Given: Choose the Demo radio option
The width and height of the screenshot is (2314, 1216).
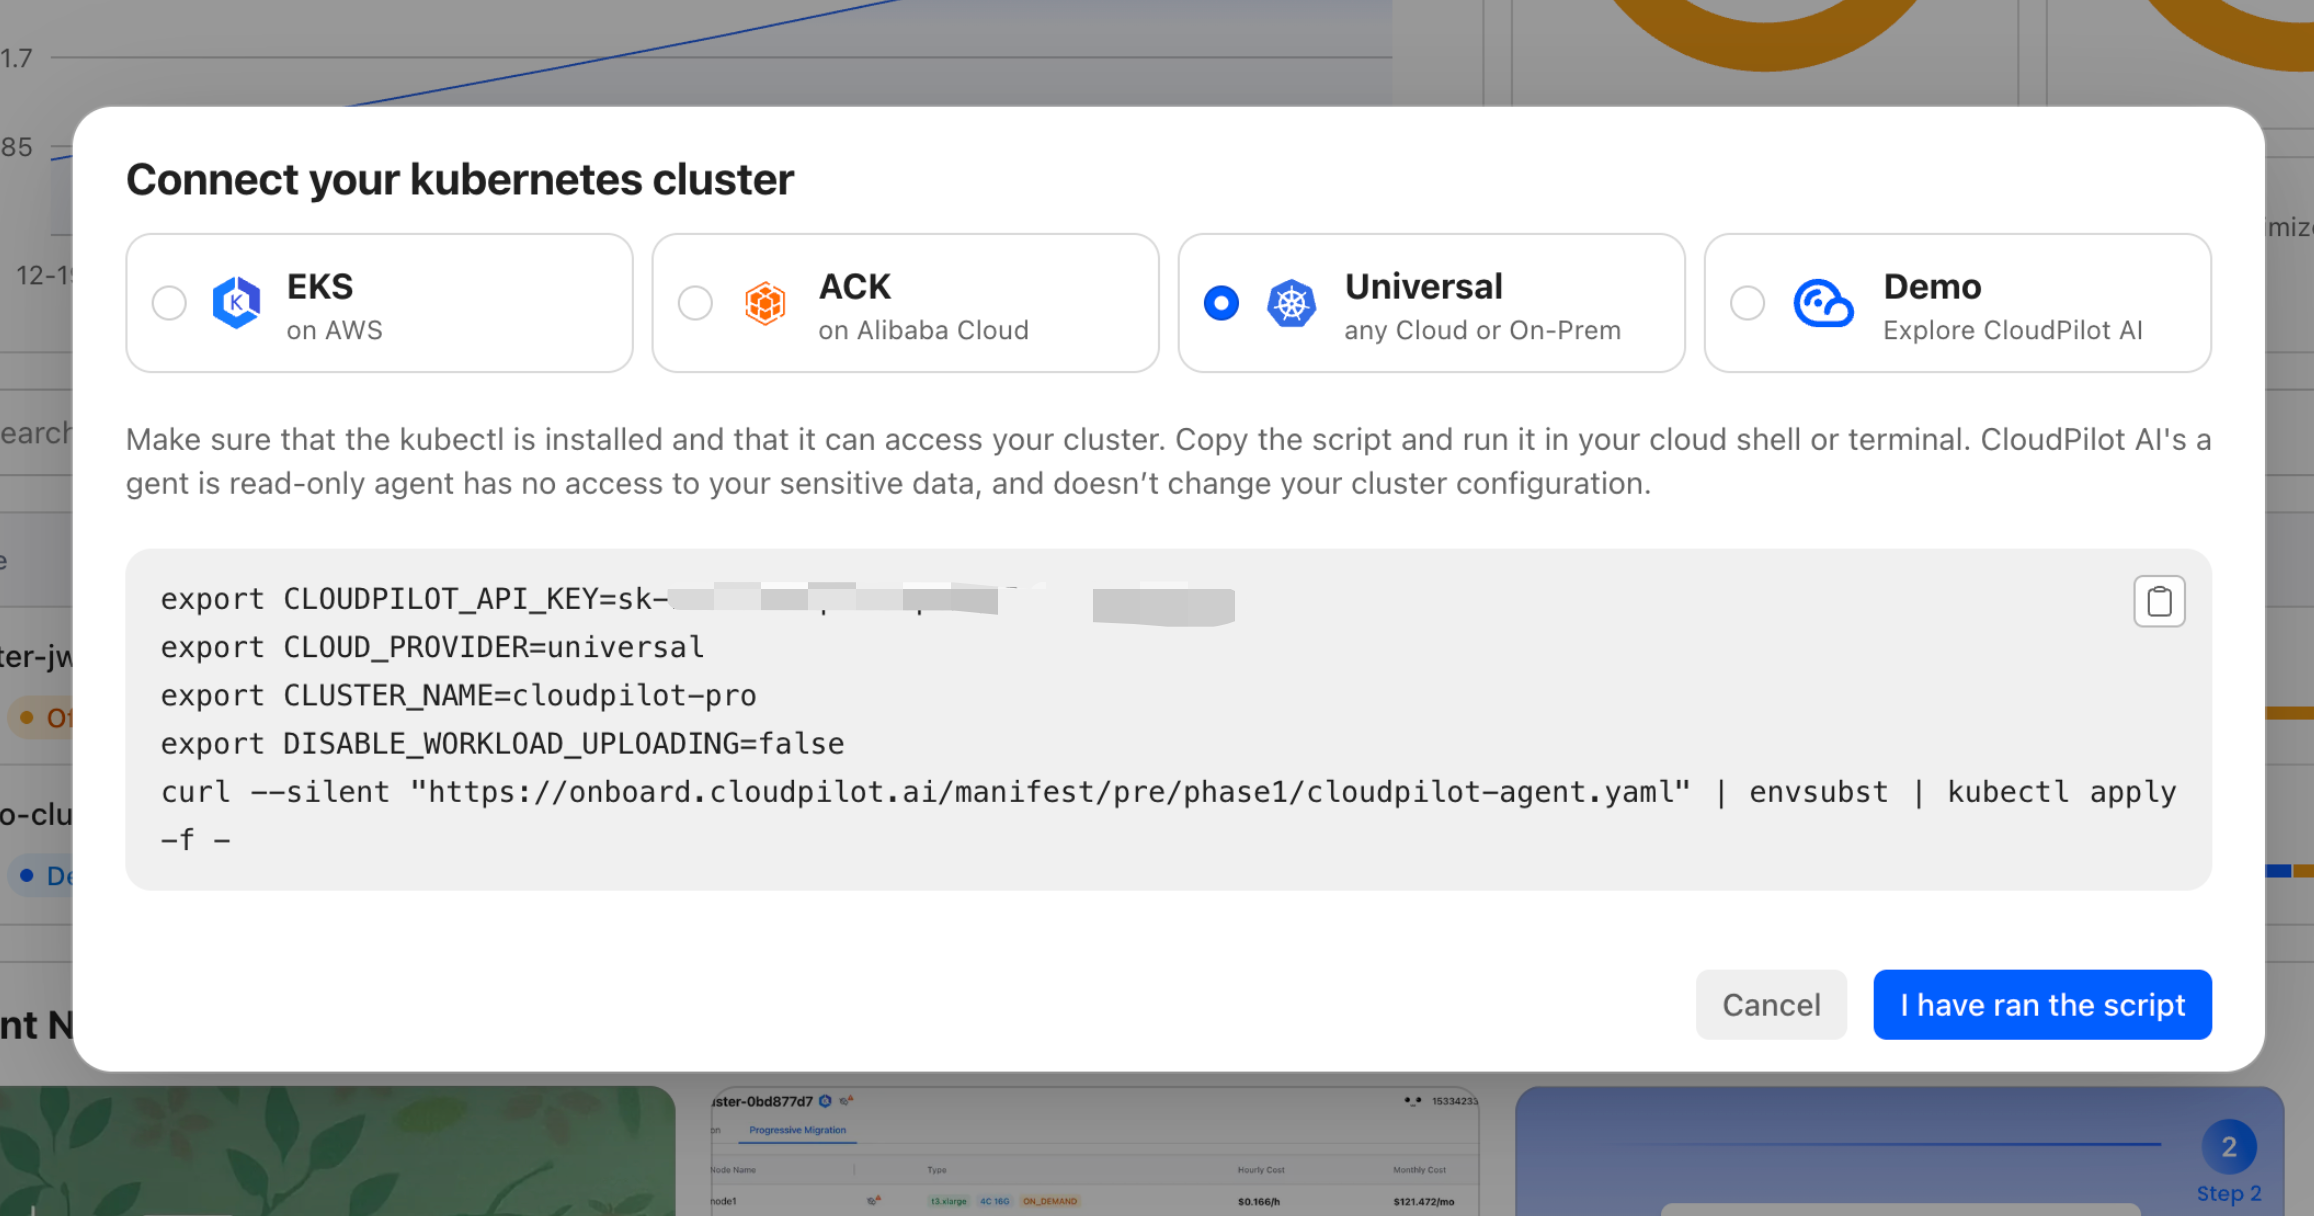Looking at the screenshot, I should click(x=1747, y=302).
